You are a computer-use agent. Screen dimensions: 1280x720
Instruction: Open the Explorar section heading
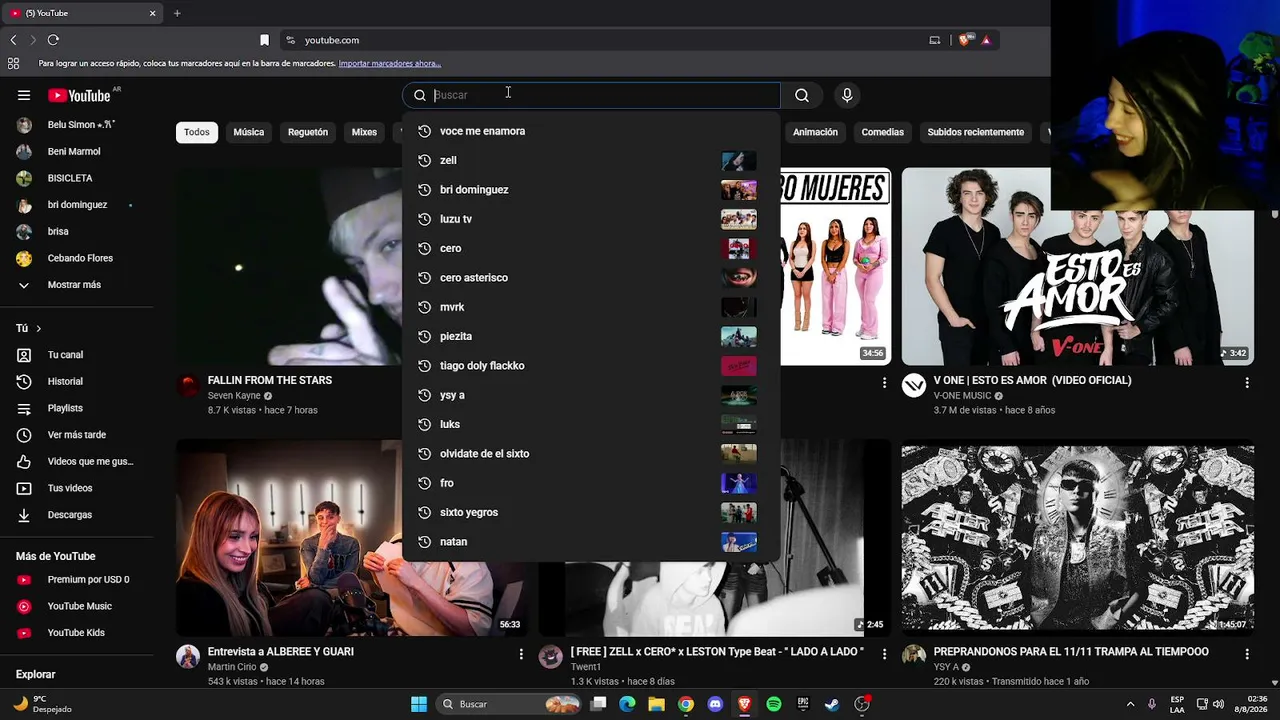(x=36, y=675)
